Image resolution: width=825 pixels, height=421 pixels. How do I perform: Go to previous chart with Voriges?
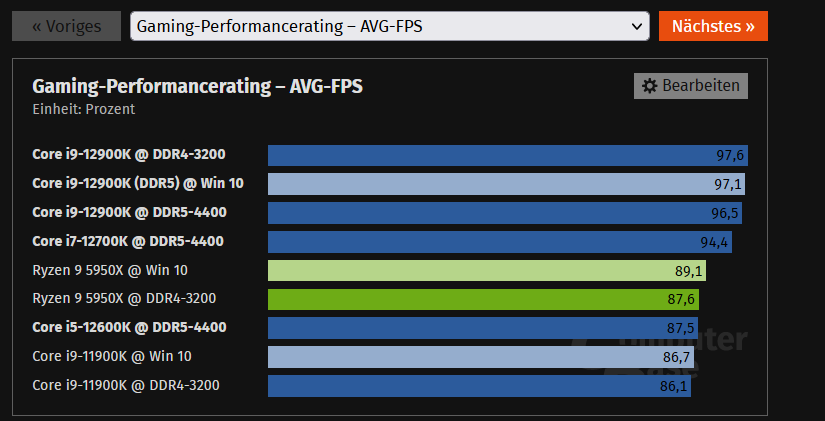pyautogui.click(x=66, y=26)
